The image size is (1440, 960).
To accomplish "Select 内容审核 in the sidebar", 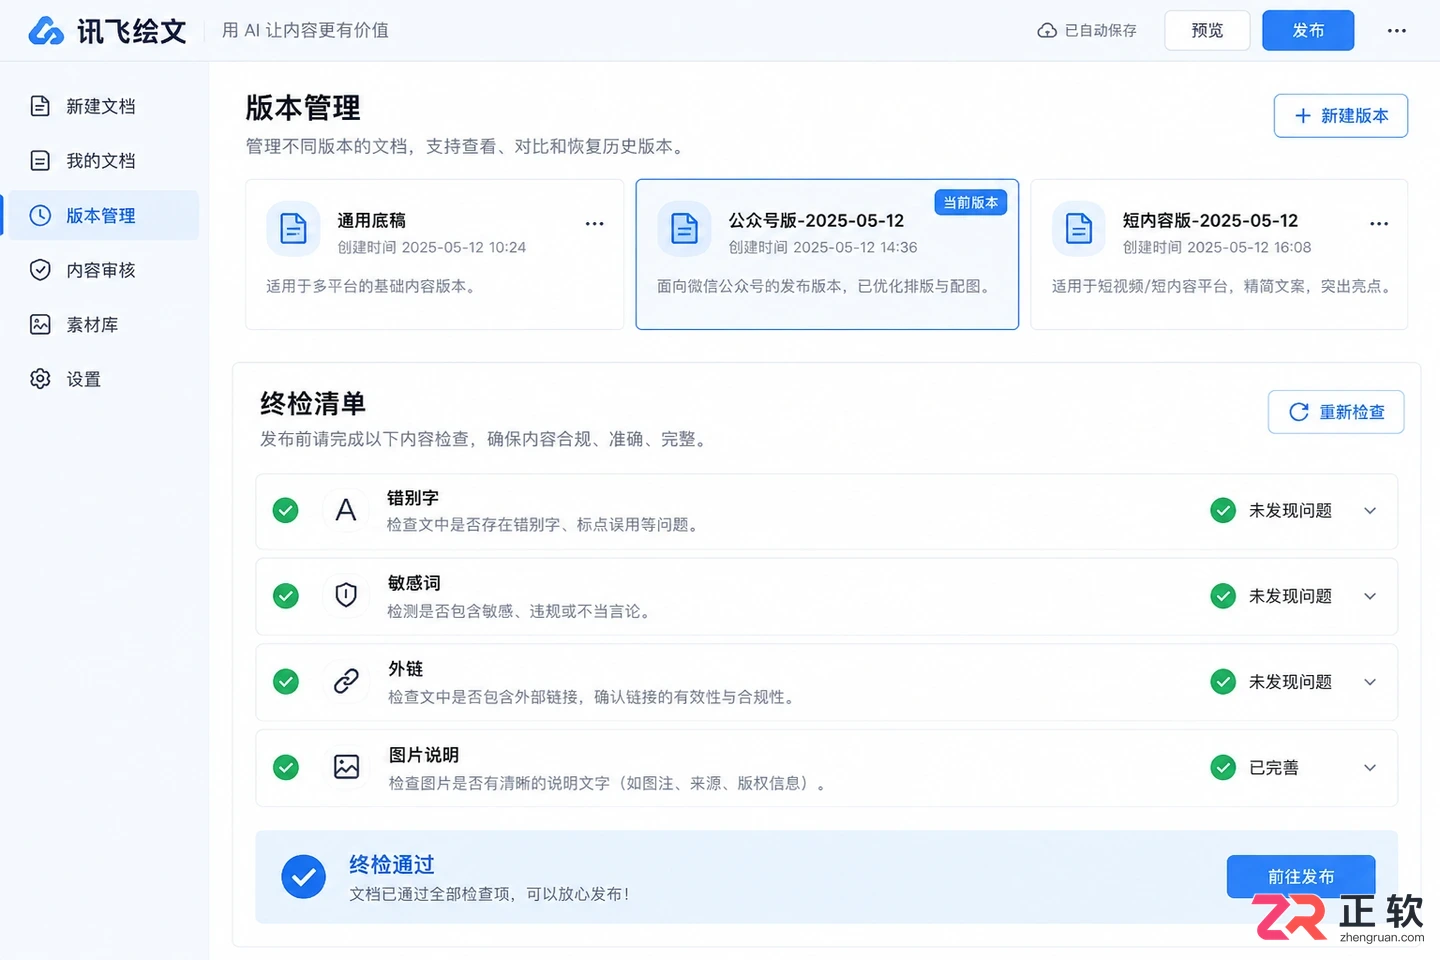I will pyautogui.click(x=104, y=270).
